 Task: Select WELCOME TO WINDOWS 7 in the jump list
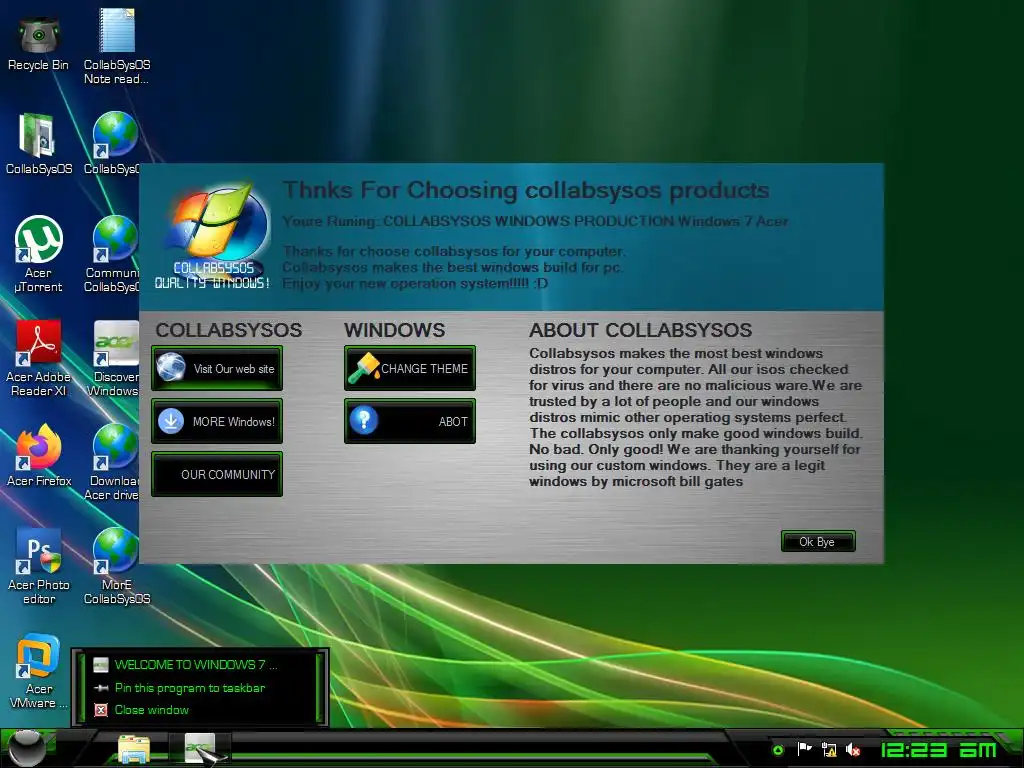pyautogui.click(x=196, y=665)
